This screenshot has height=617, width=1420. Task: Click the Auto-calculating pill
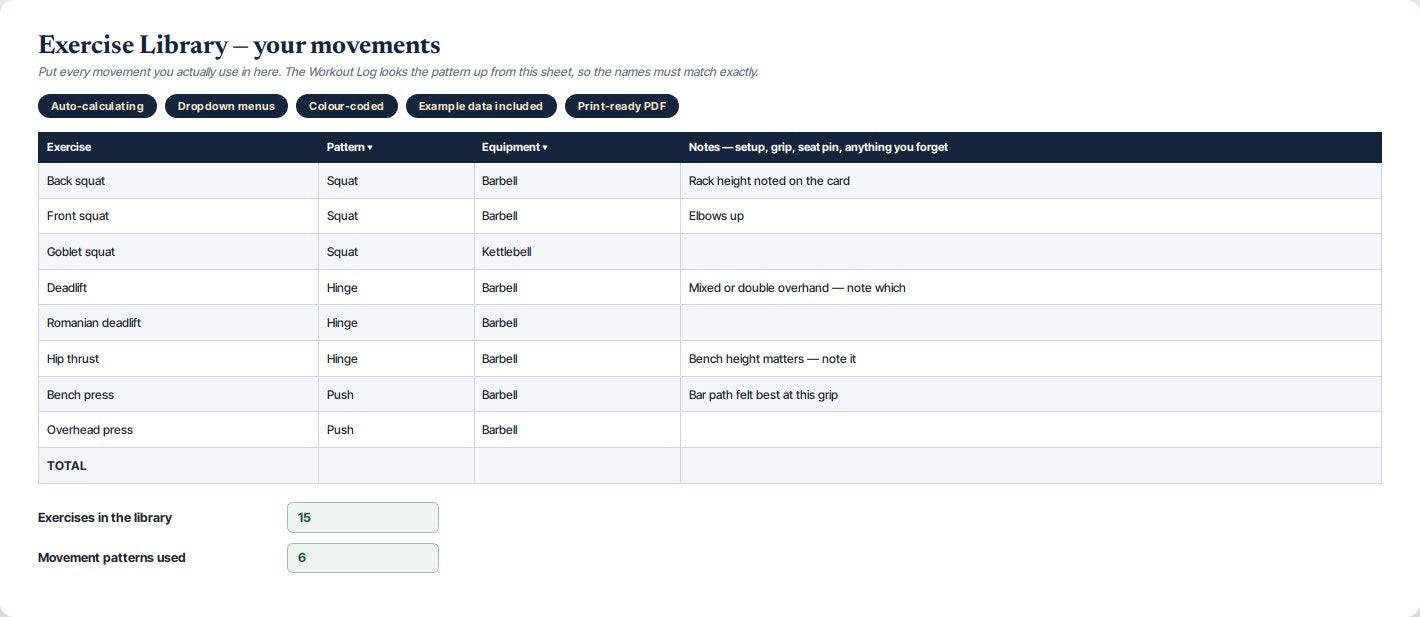coord(97,106)
